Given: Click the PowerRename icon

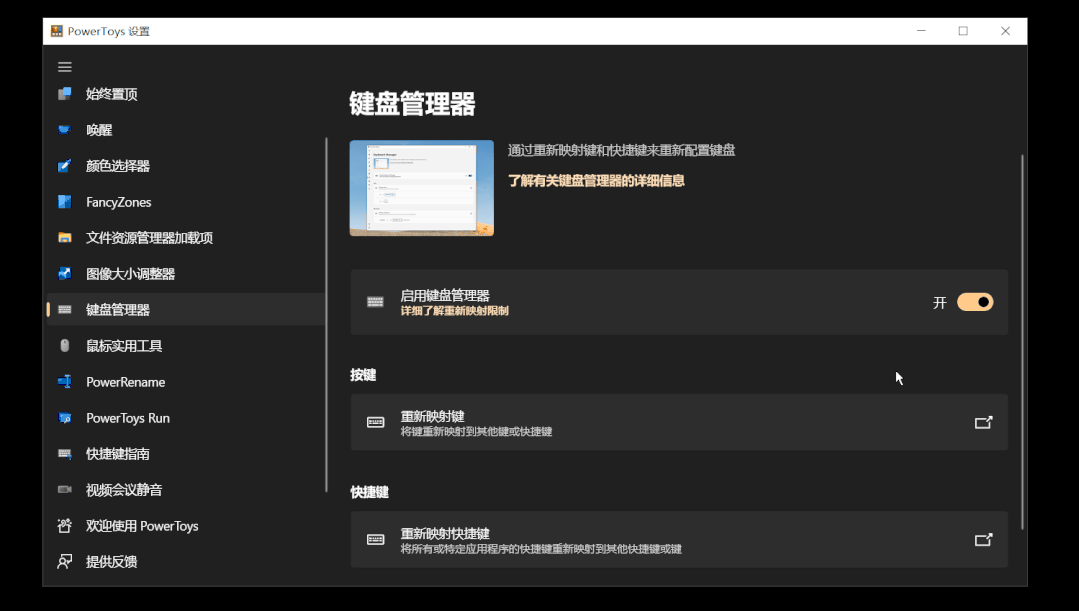Looking at the screenshot, I should (x=65, y=381).
